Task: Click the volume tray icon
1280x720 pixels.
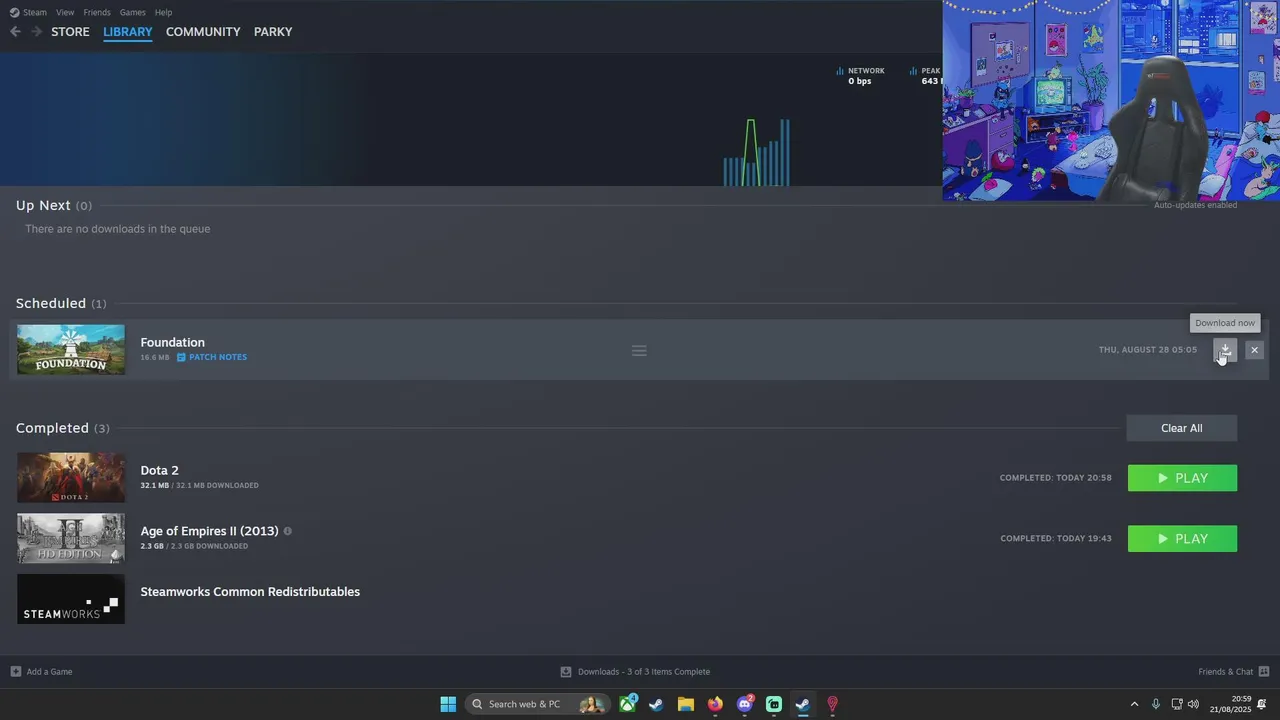Action: coord(1193,704)
